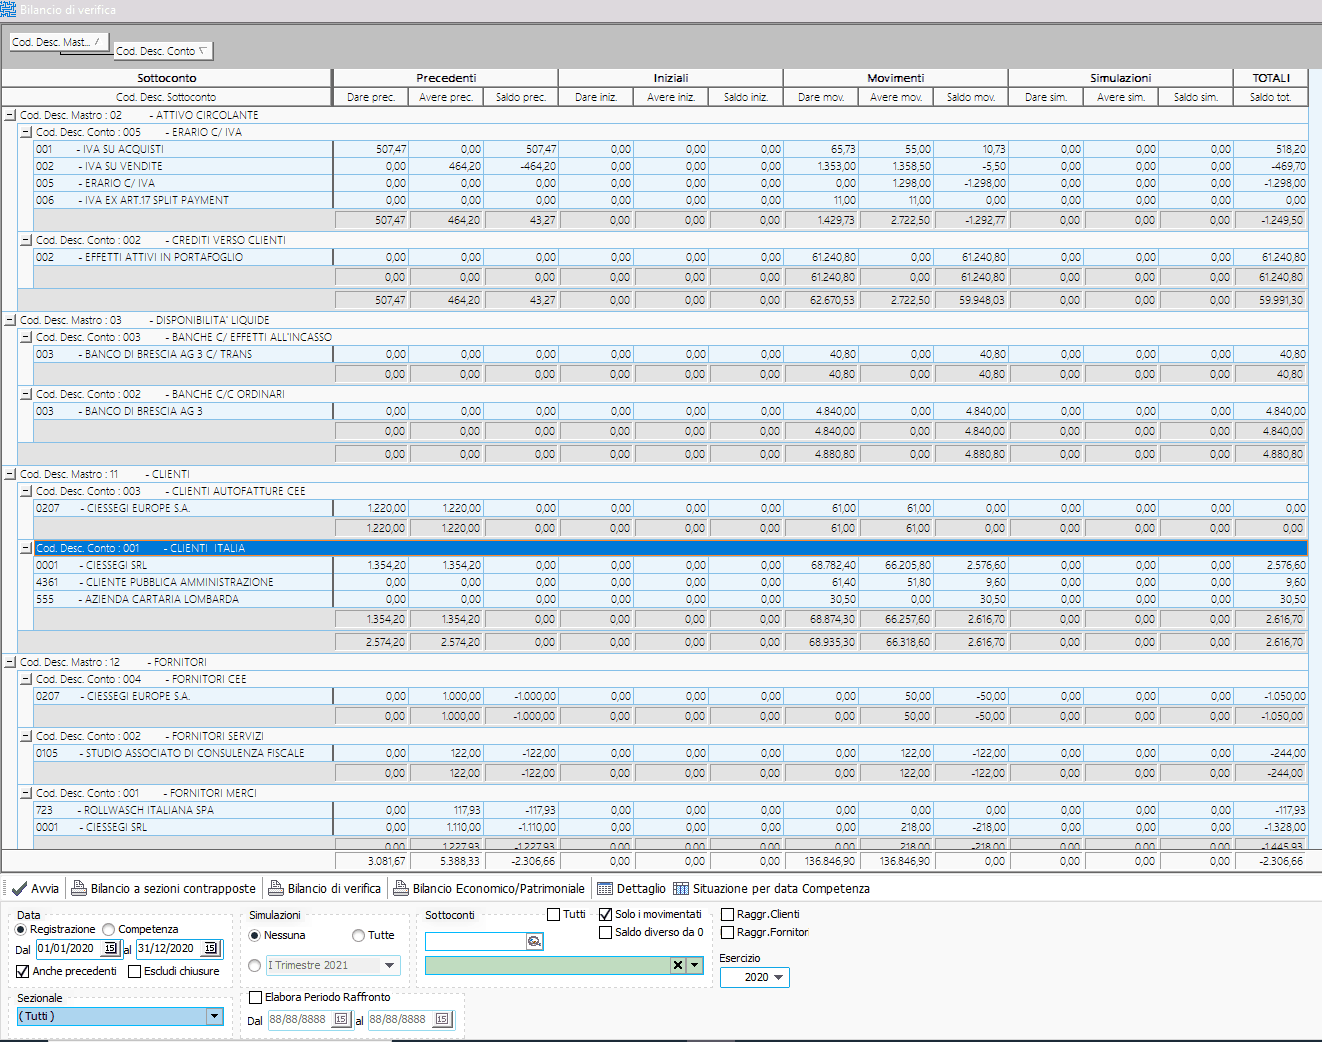Collapse Mastro 12 FORNITORI group
Viewport: 1322px width, 1042px height.
click(10, 662)
